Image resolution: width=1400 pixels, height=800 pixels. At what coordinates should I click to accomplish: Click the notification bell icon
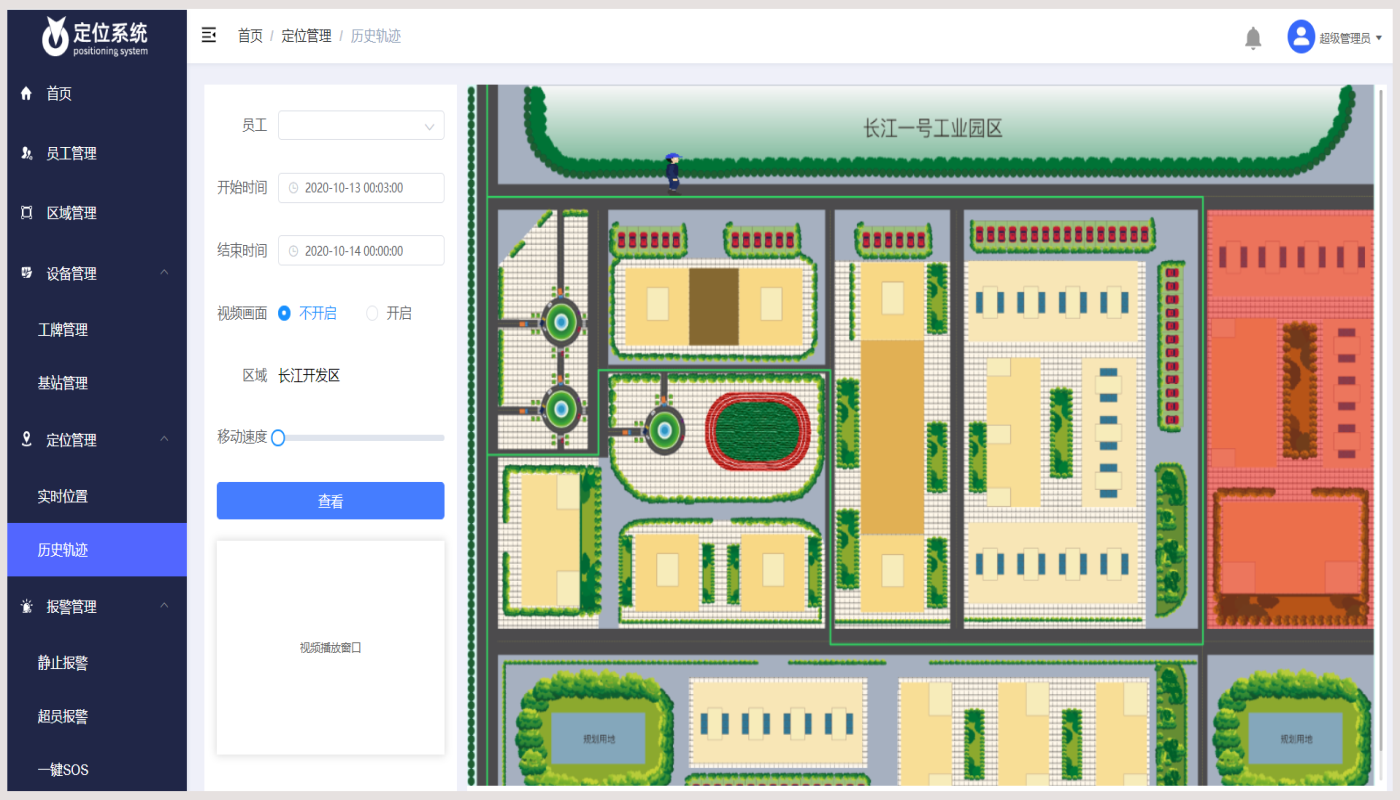tap(1252, 38)
